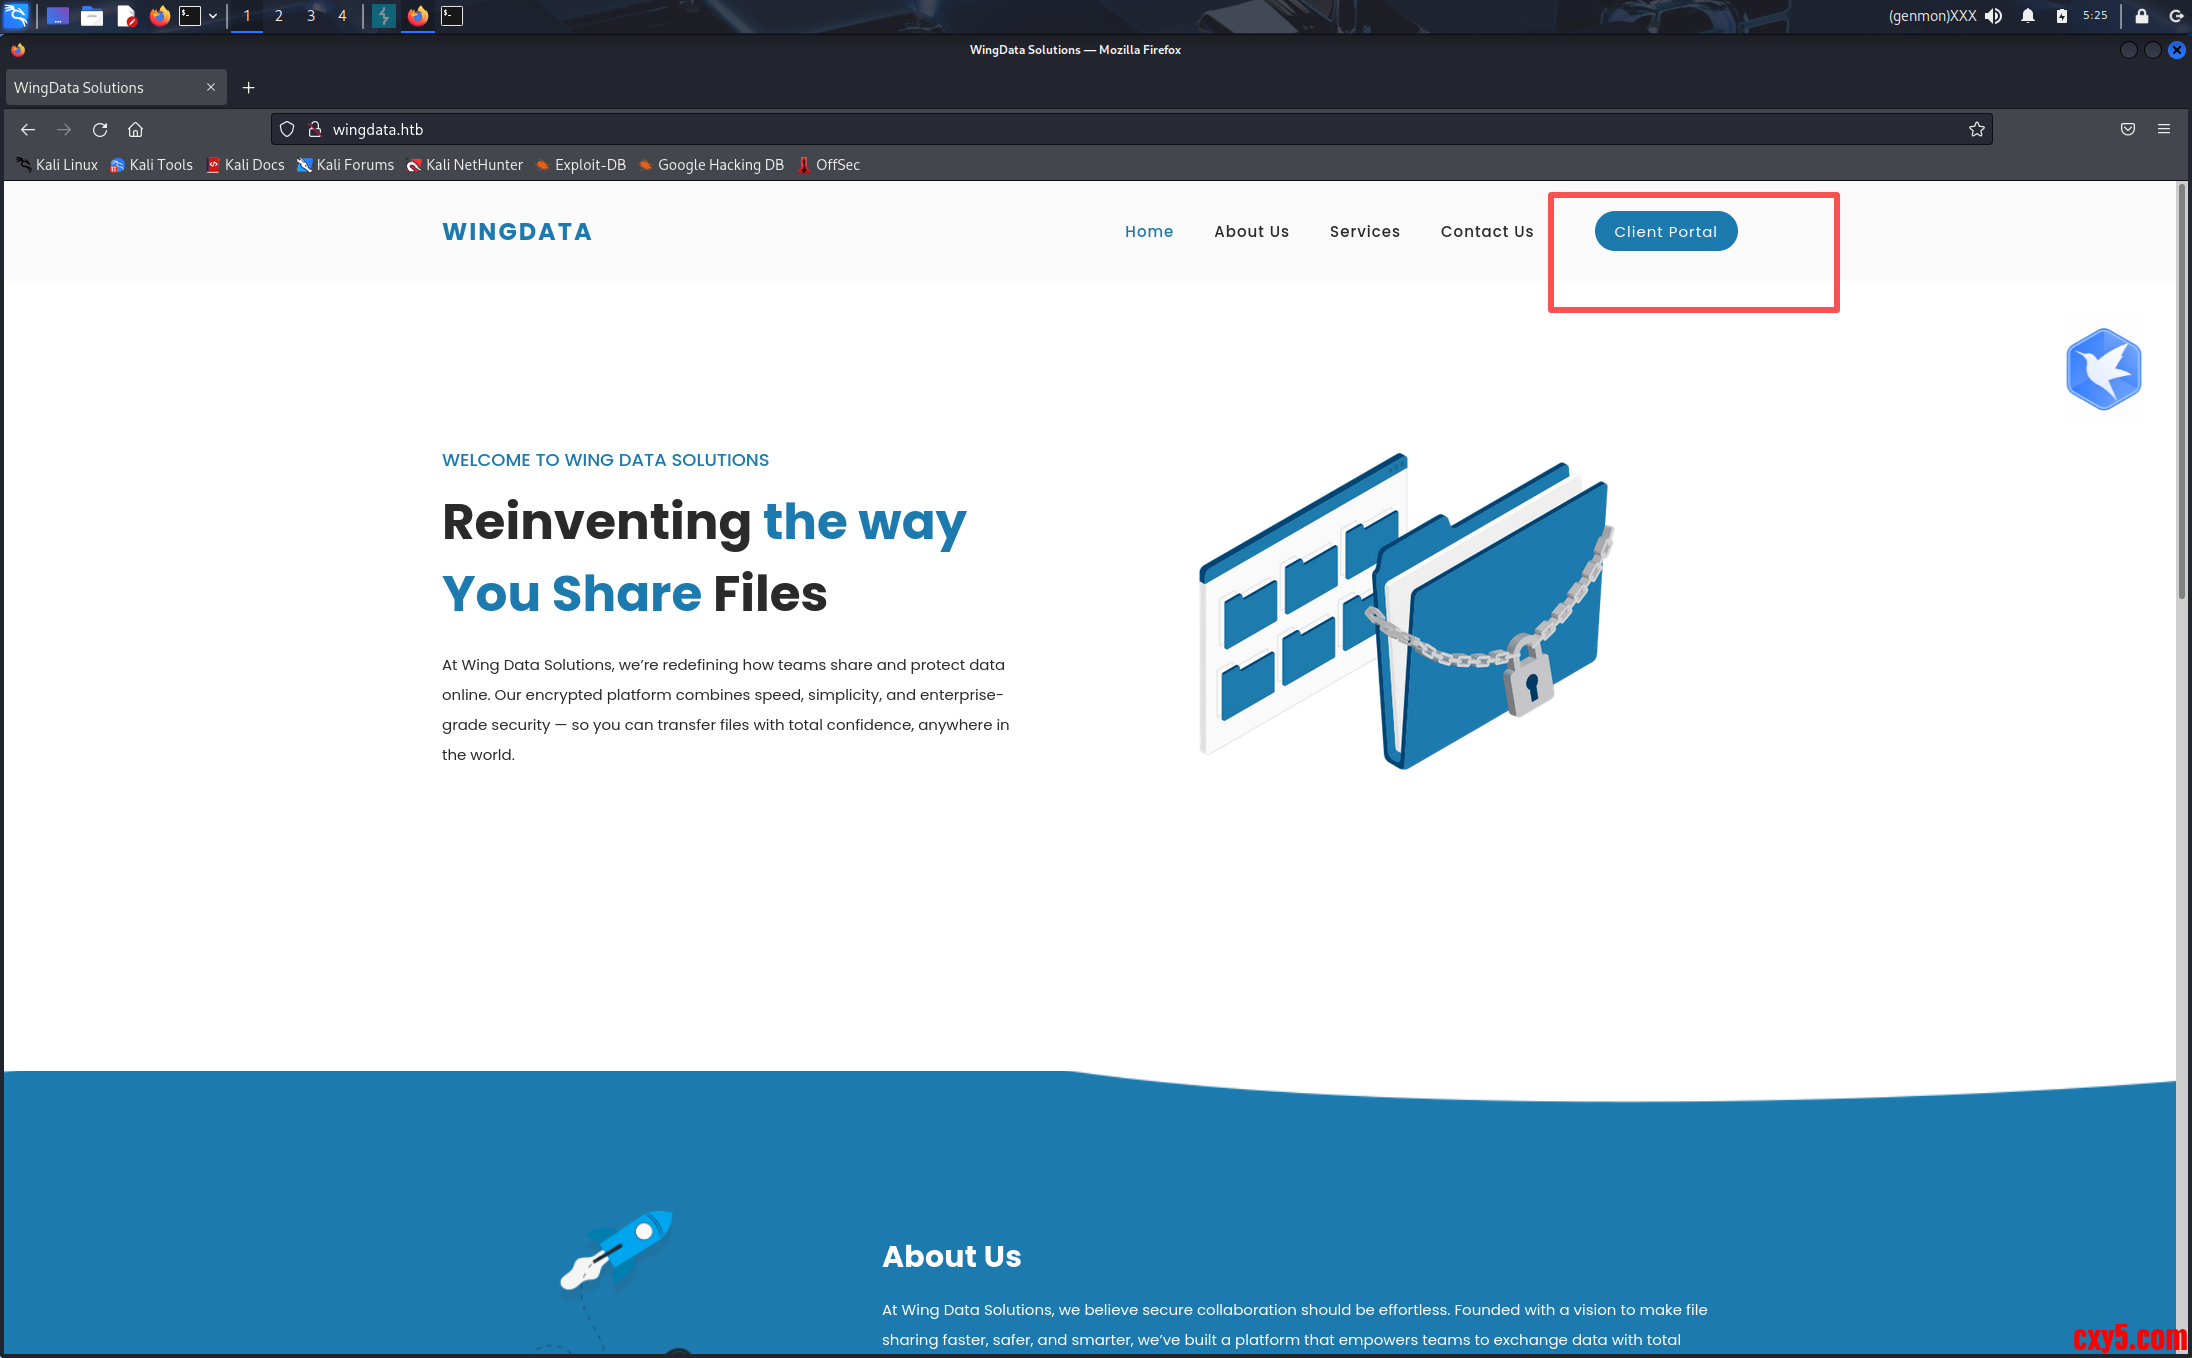Click the blue bird hexagon logo
Screen dimensions: 2192x1358
point(2103,369)
